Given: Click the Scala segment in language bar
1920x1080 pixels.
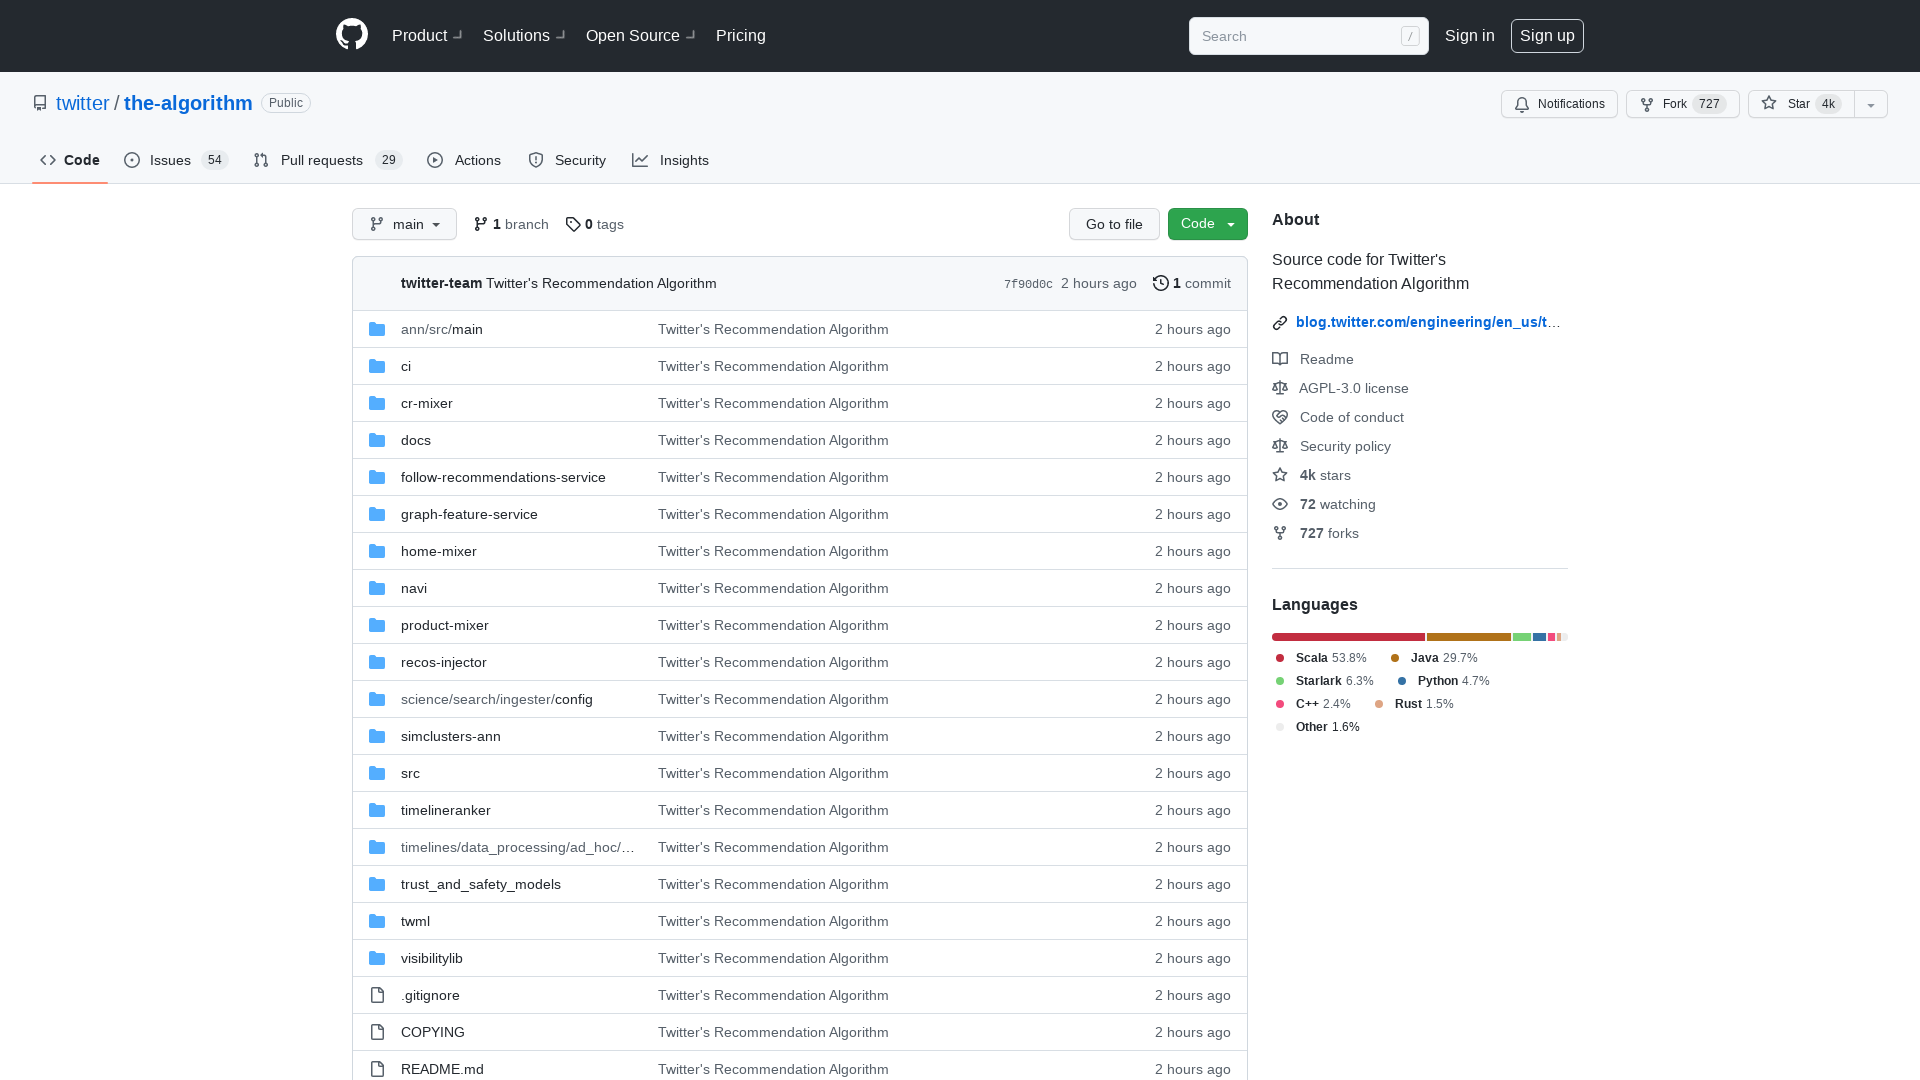Looking at the screenshot, I should (1348, 637).
